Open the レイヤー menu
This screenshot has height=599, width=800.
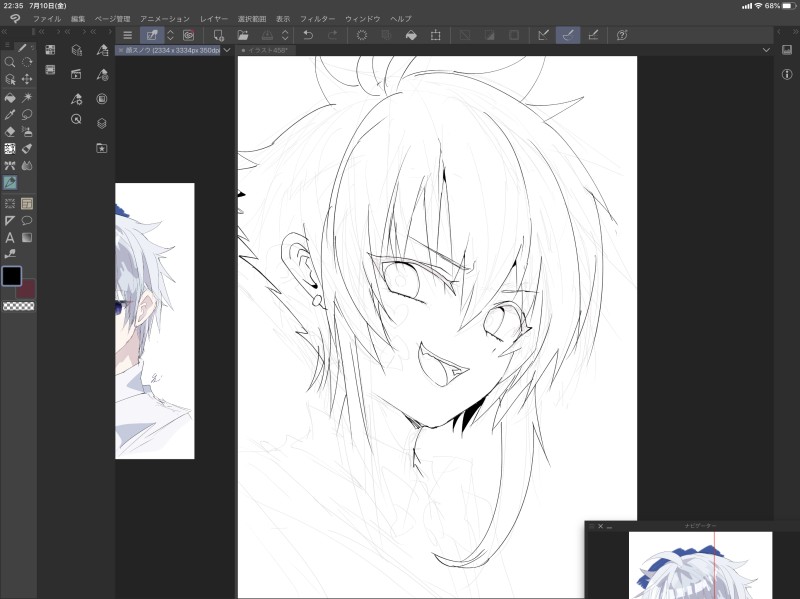[214, 19]
